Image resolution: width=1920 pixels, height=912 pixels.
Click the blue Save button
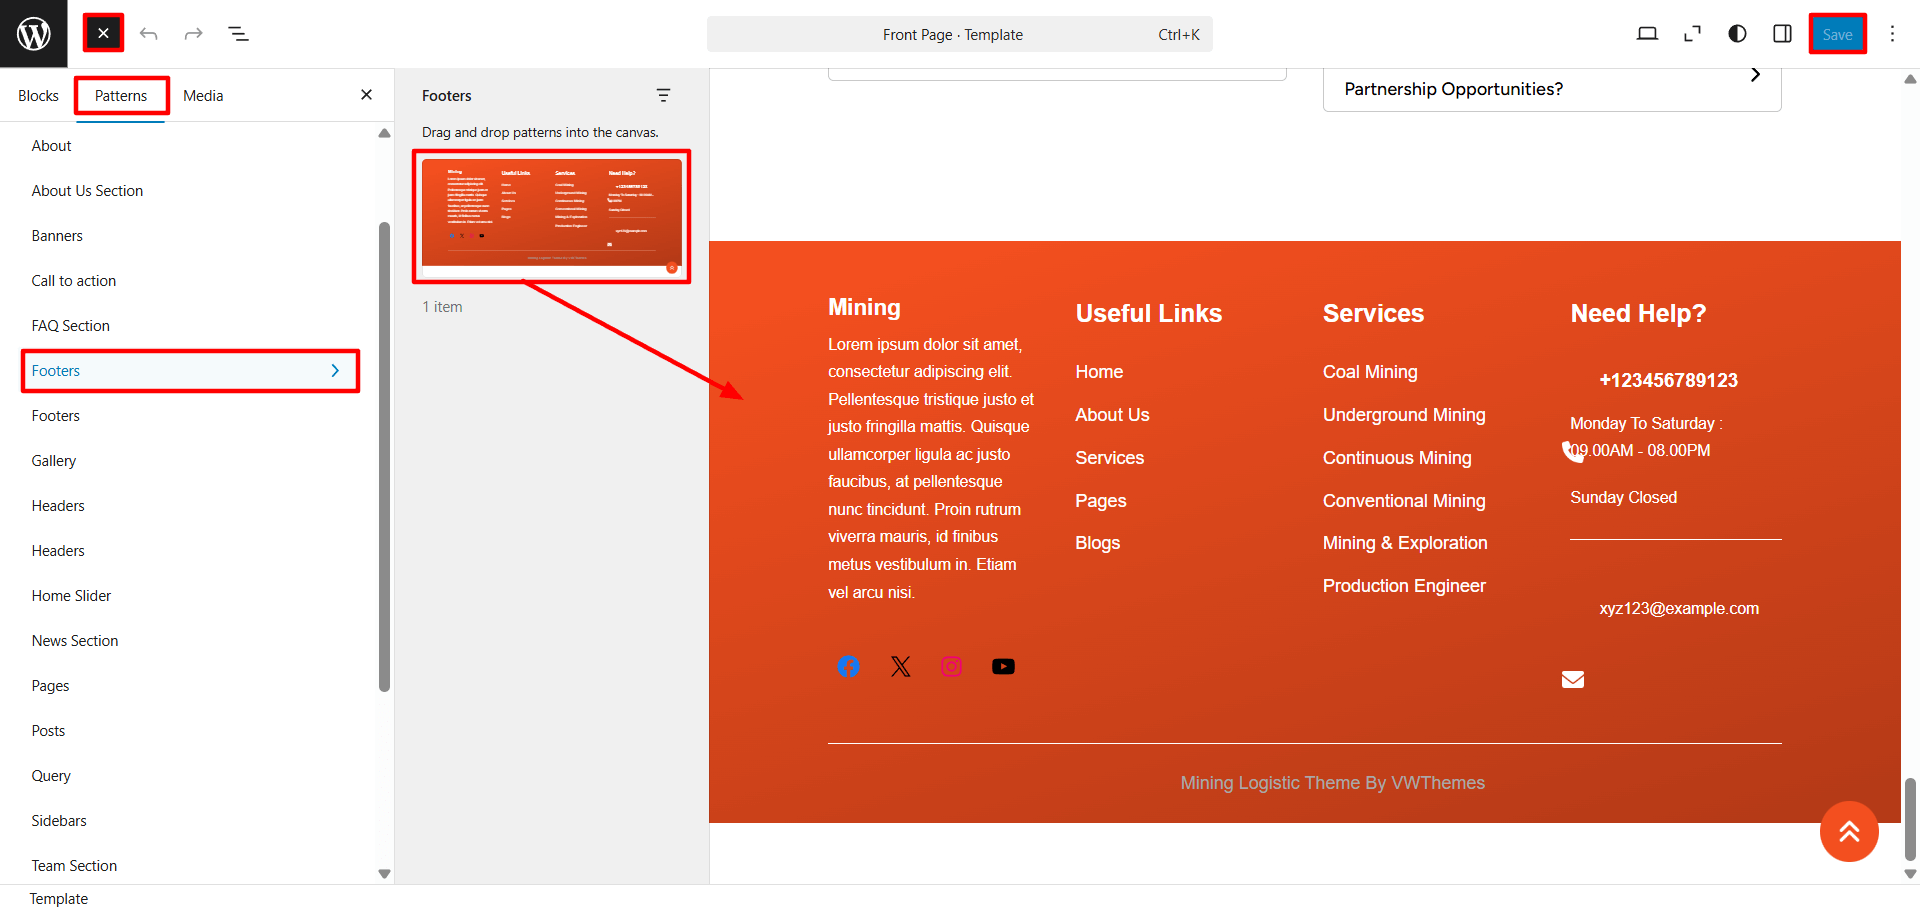(x=1837, y=34)
